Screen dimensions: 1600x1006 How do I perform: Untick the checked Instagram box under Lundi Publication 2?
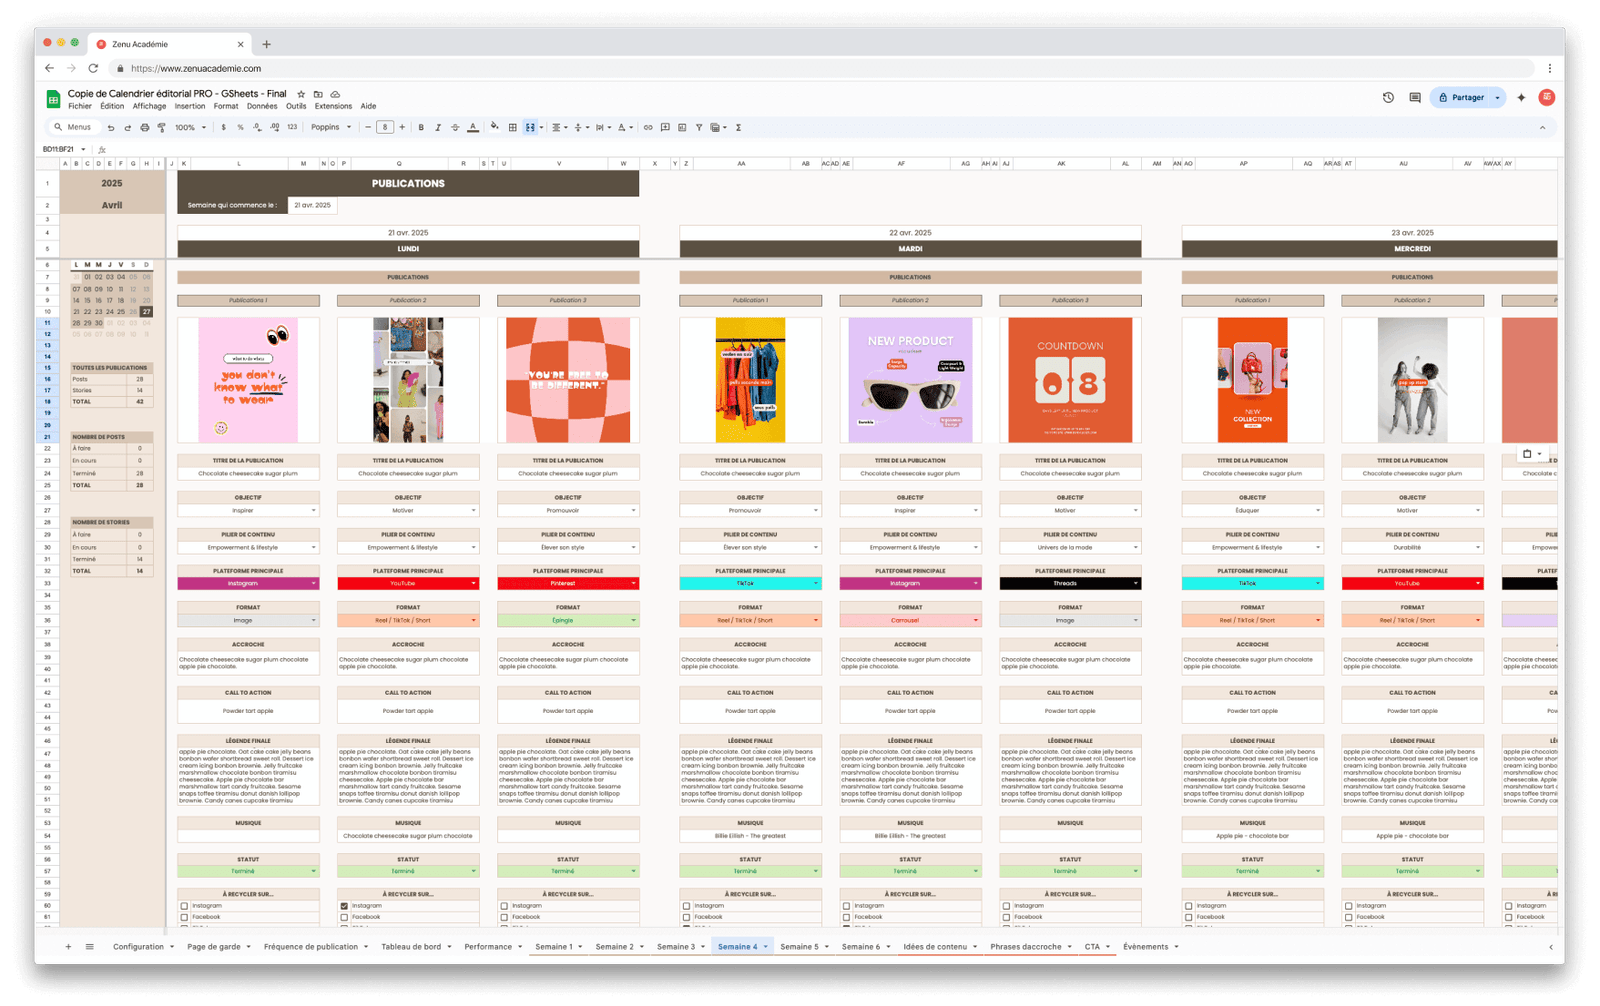point(344,906)
